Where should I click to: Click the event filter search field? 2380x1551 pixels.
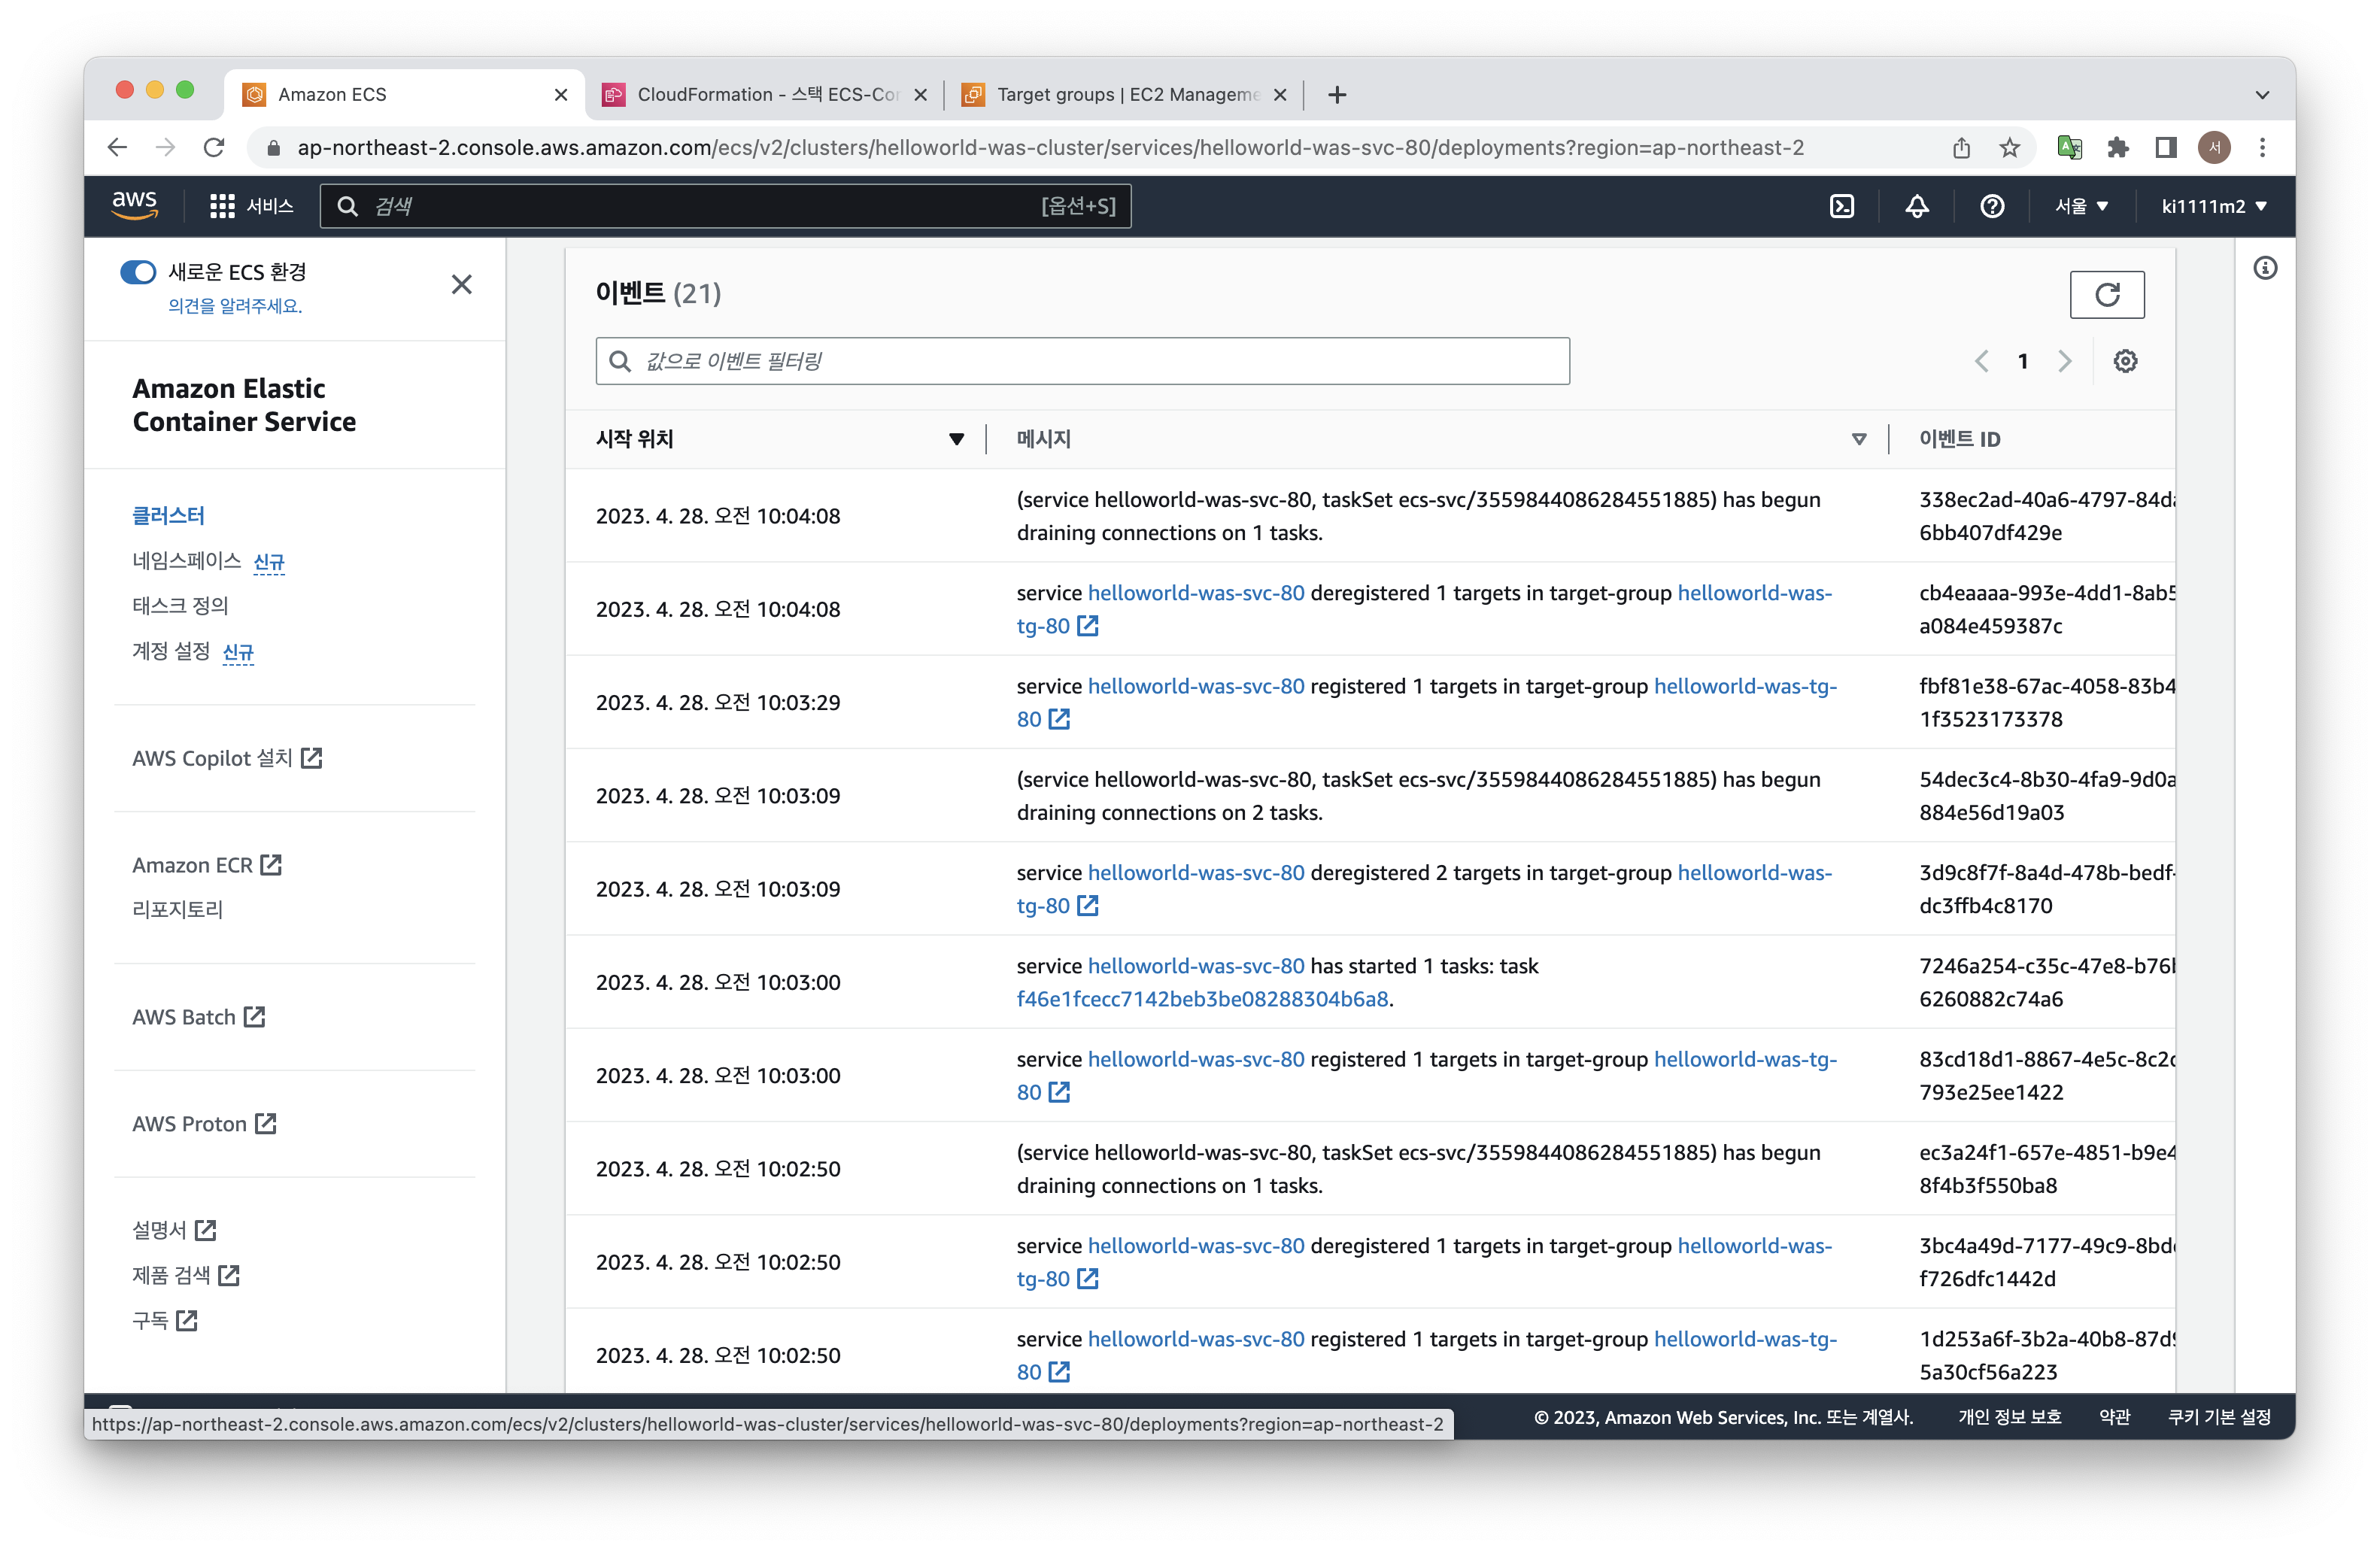(1082, 361)
